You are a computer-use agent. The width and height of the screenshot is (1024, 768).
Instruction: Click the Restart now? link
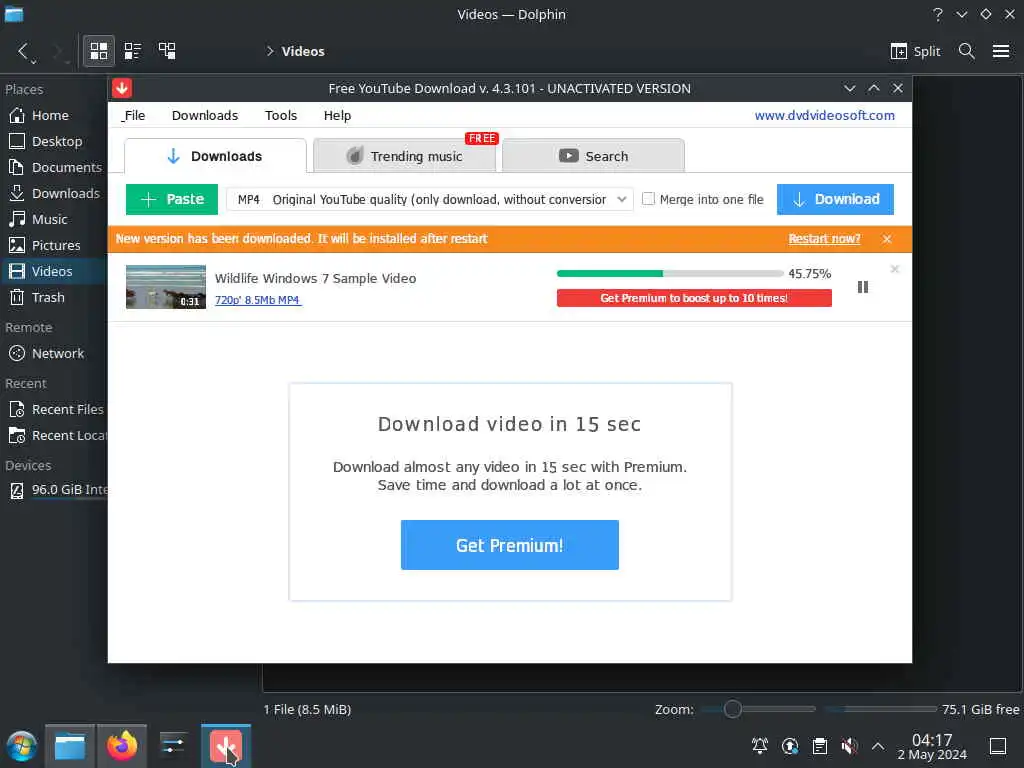824,239
